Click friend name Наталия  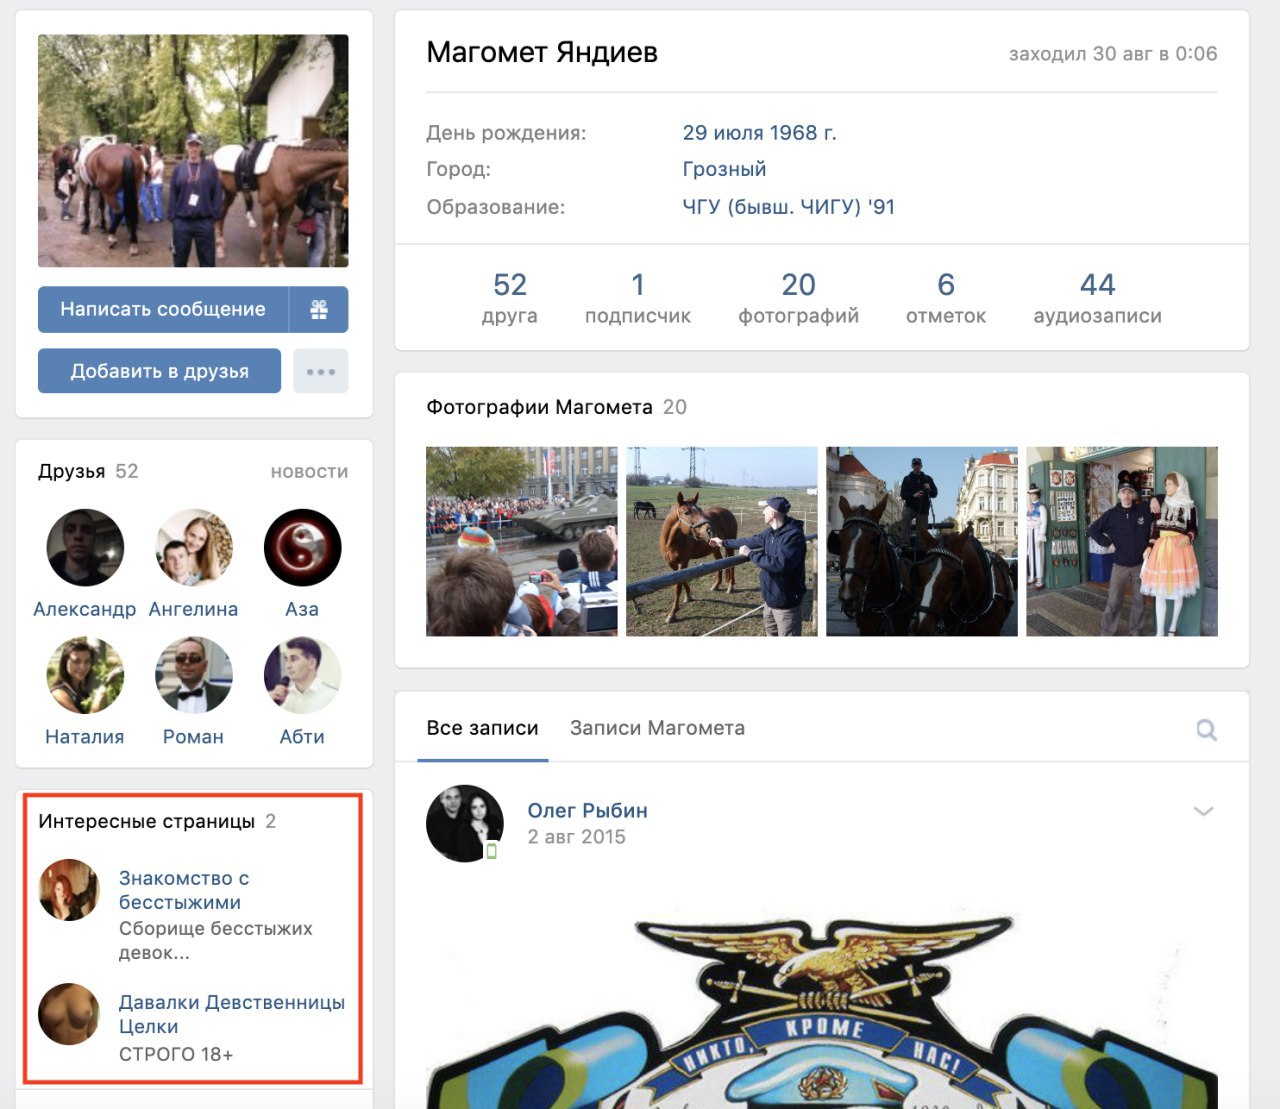click(85, 737)
